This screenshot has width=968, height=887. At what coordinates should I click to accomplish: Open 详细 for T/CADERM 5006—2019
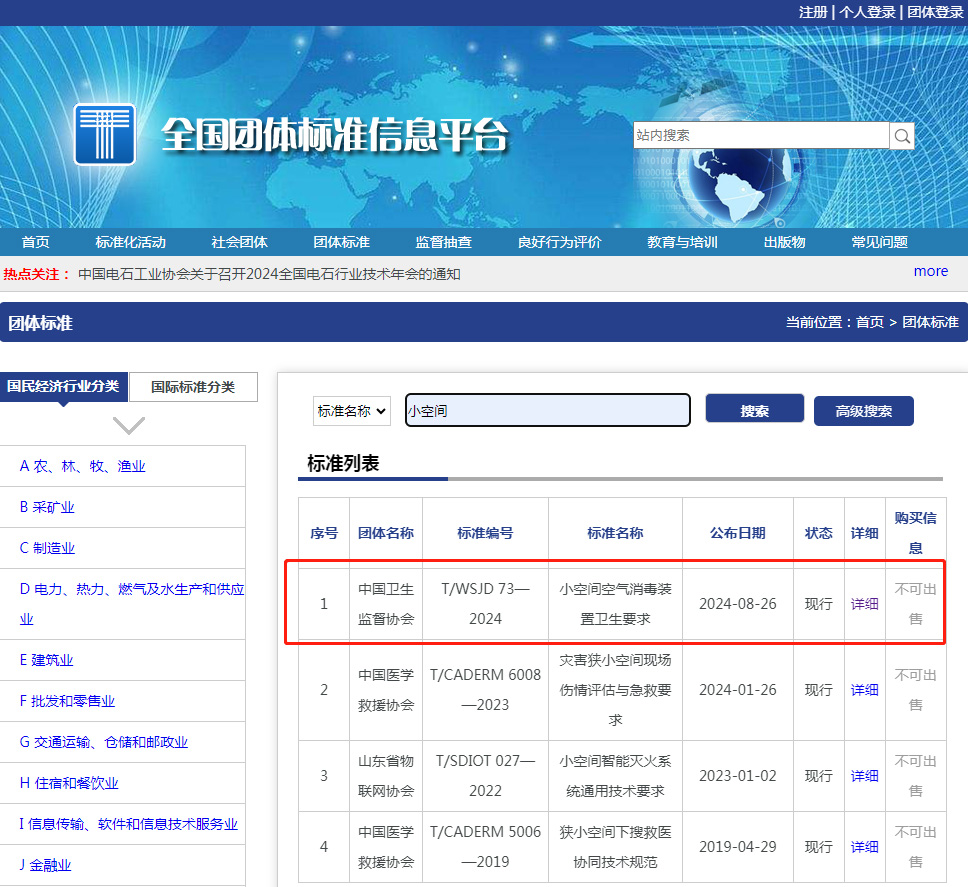tap(864, 846)
